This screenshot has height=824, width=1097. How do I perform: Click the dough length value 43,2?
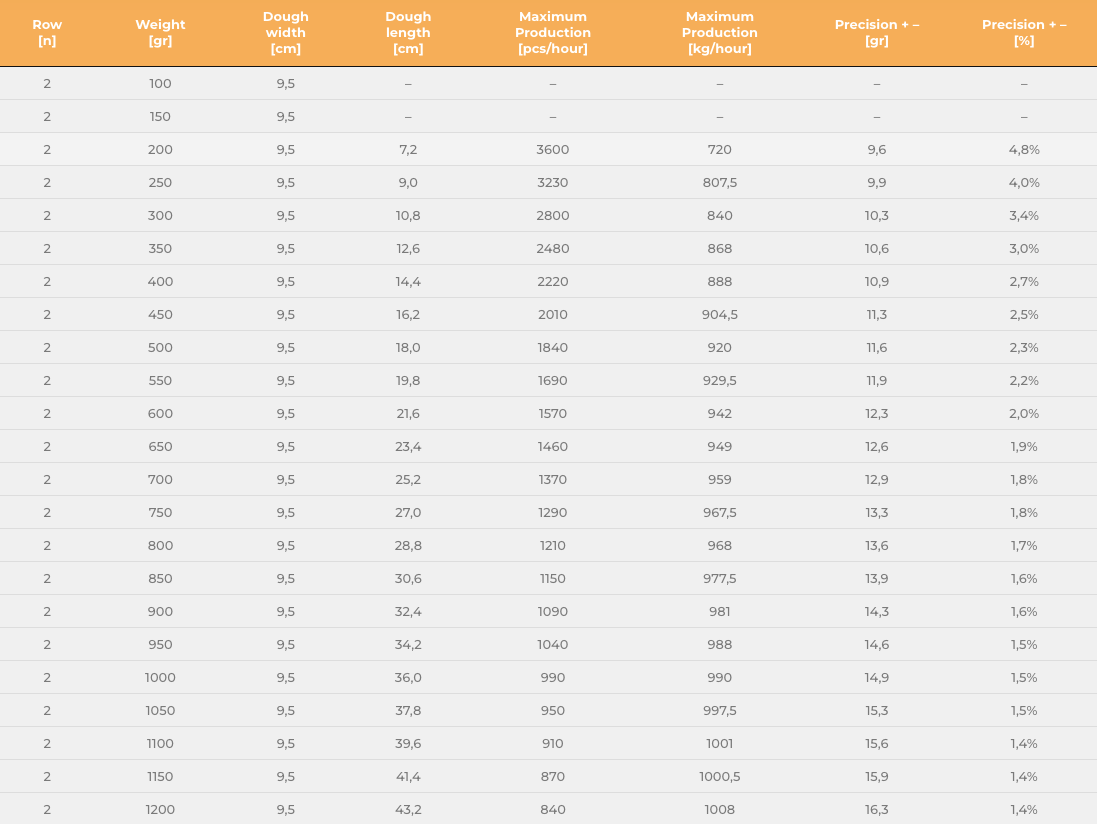pyautogui.click(x=408, y=809)
